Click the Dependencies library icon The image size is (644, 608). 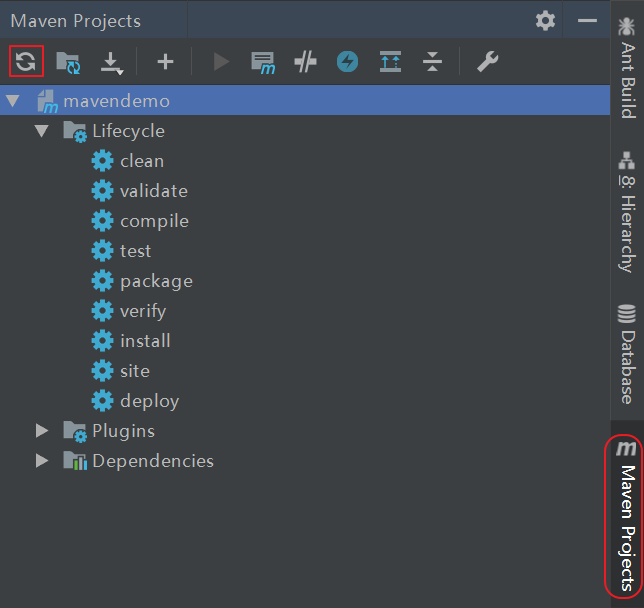[75, 461]
